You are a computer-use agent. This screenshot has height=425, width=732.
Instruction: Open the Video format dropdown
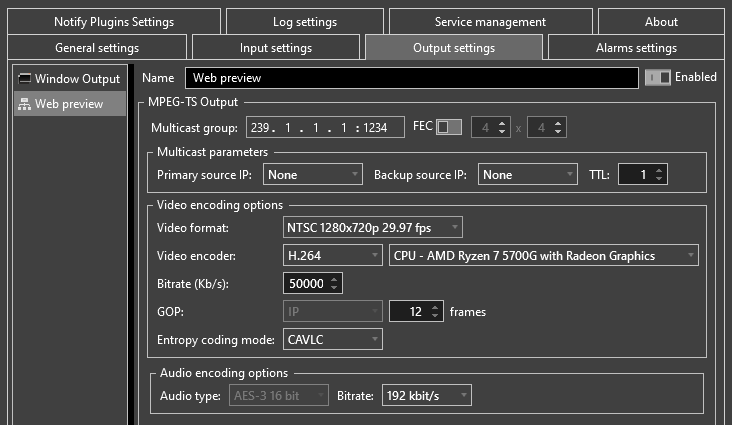click(x=373, y=227)
